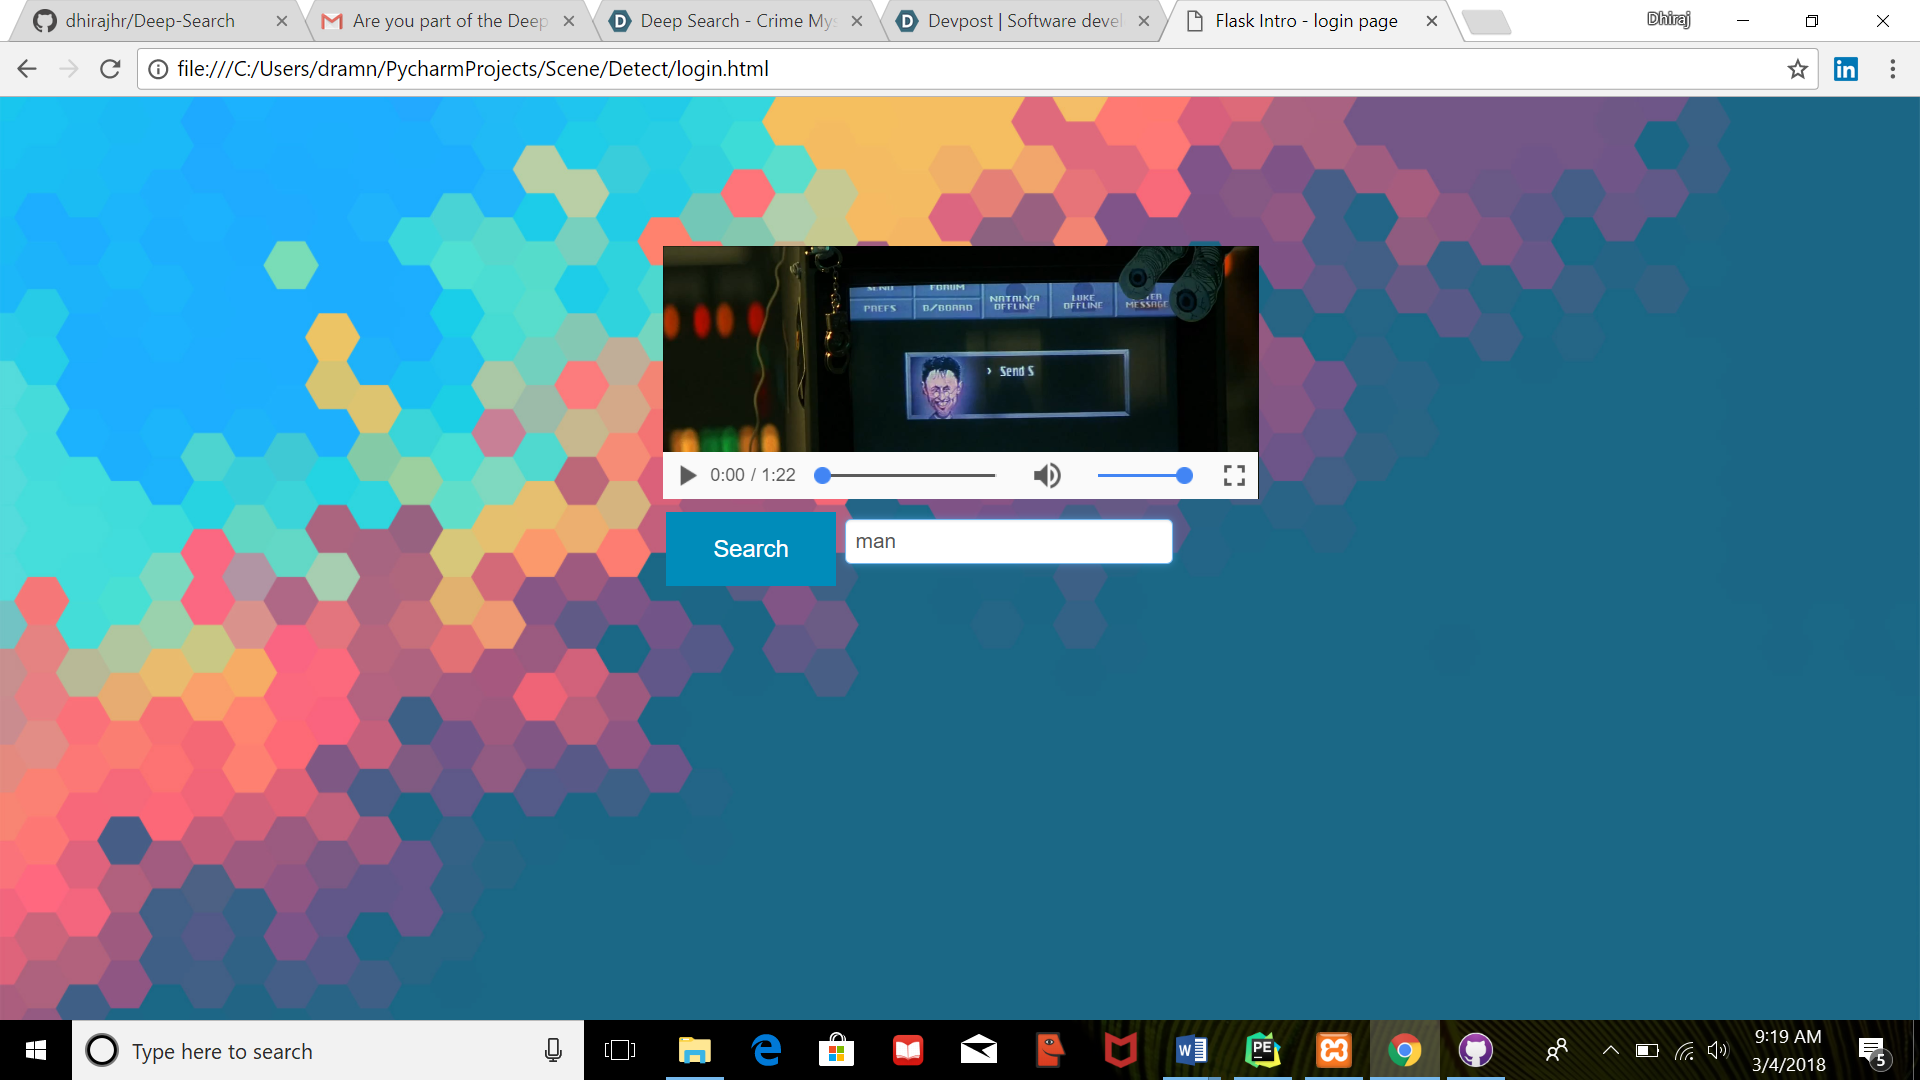Click the page info icon in address bar
This screenshot has height=1080, width=1920.
pyautogui.click(x=158, y=69)
